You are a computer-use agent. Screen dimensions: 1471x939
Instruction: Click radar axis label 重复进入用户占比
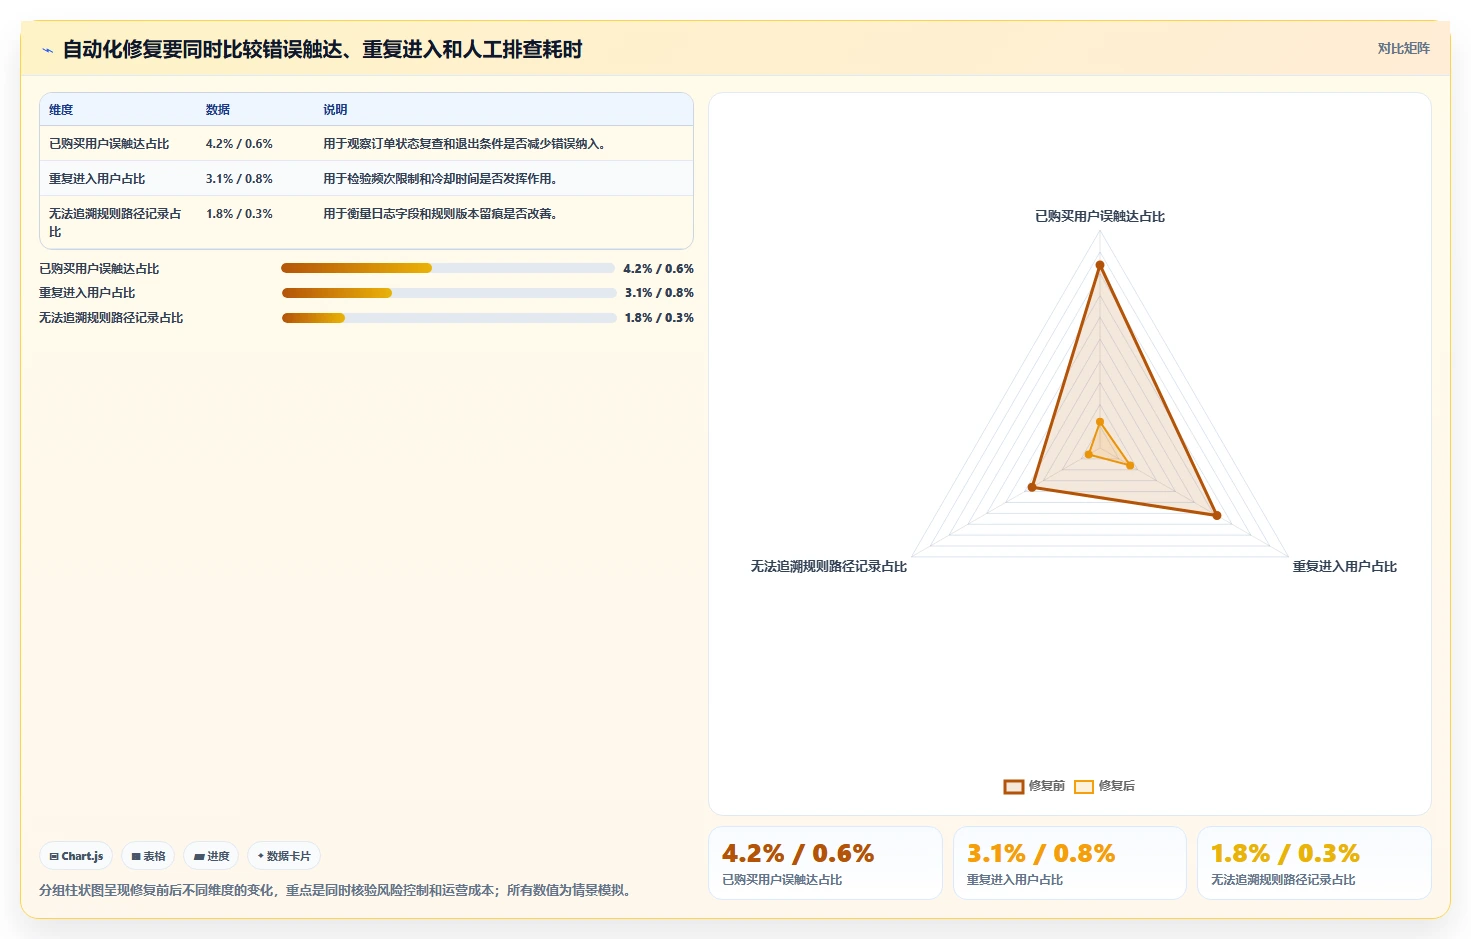pos(1344,566)
